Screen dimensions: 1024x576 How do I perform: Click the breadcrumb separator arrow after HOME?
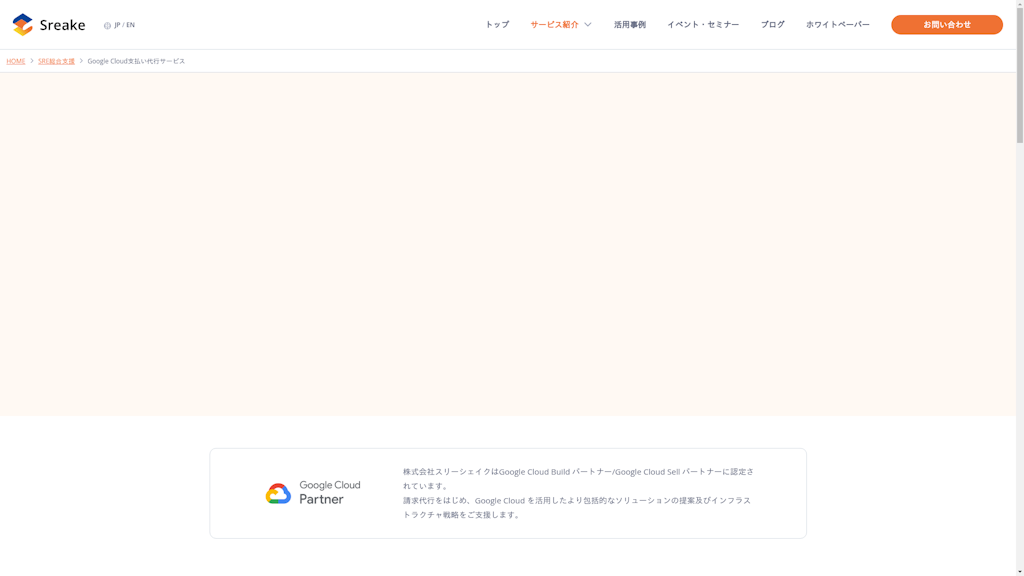click(30, 61)
